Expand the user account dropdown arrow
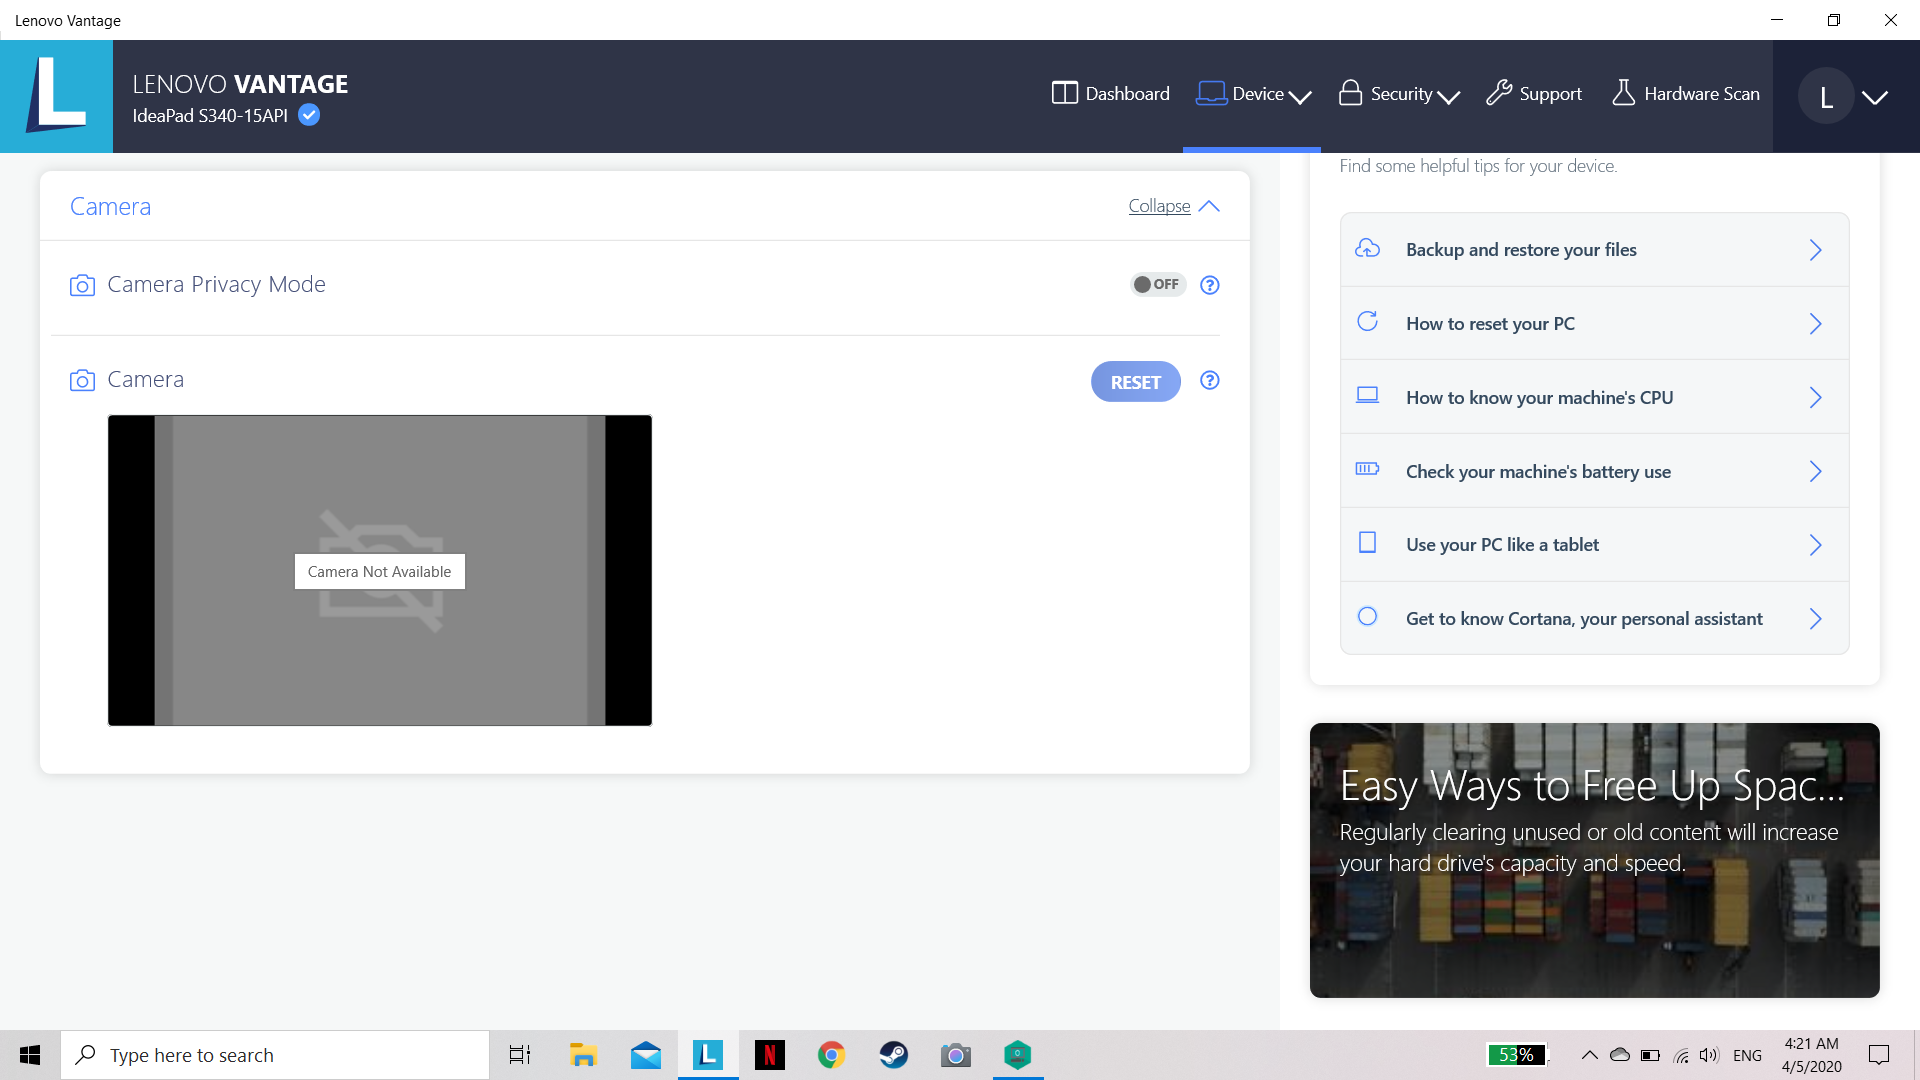The height and width of the screenshot is (1080, 1920). 1875,97
